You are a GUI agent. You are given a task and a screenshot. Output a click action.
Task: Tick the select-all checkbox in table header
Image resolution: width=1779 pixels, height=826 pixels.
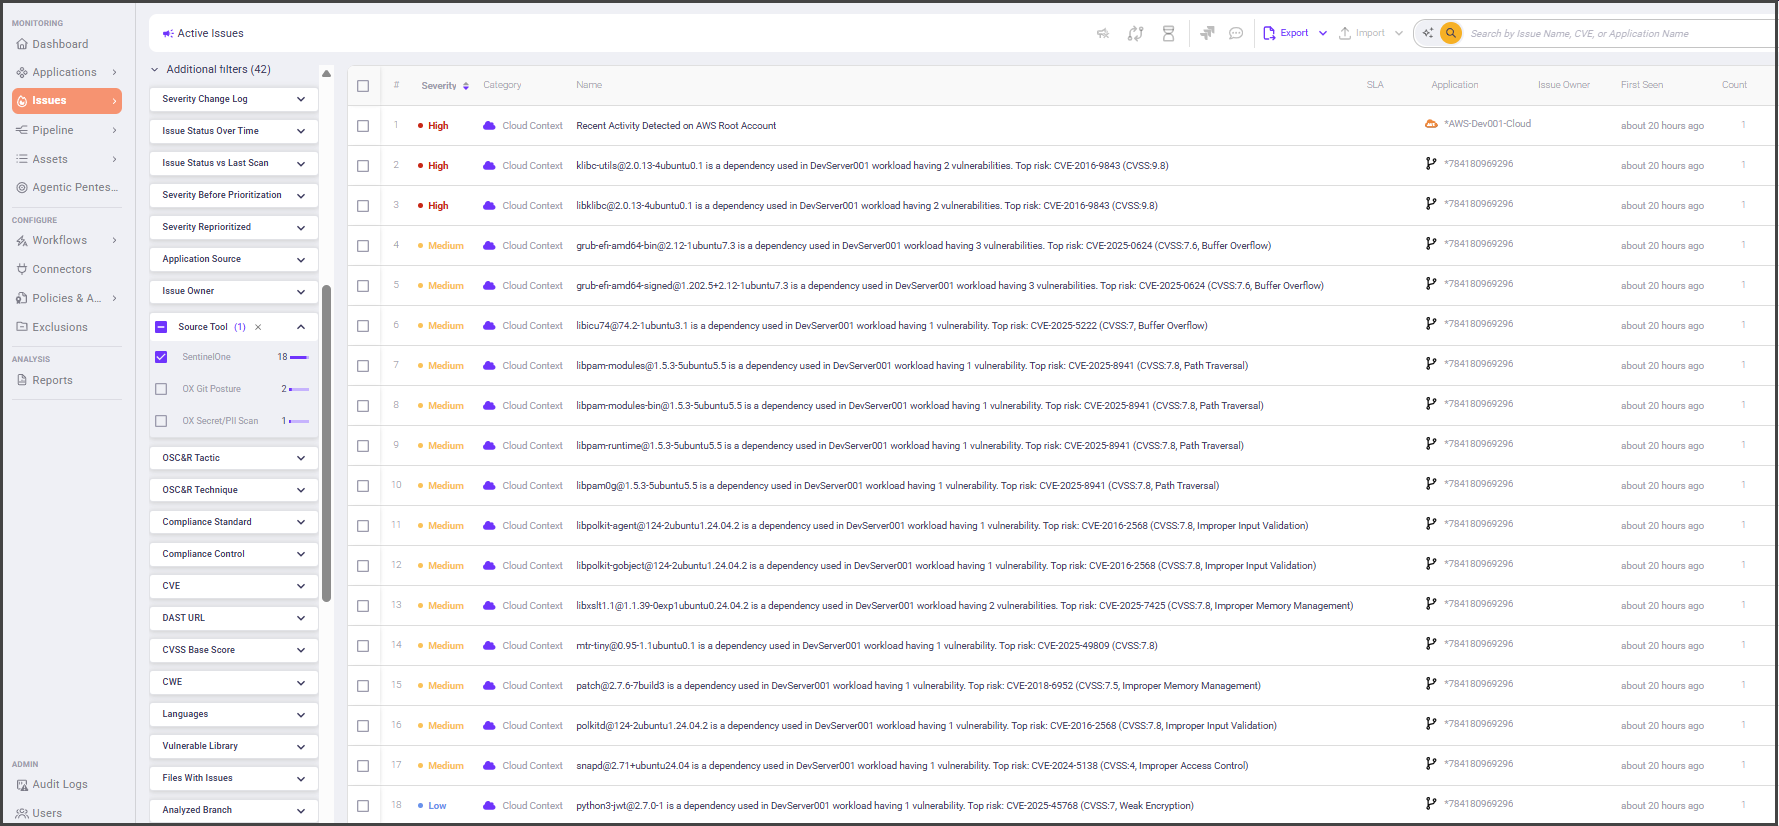(x=363, y=86)
